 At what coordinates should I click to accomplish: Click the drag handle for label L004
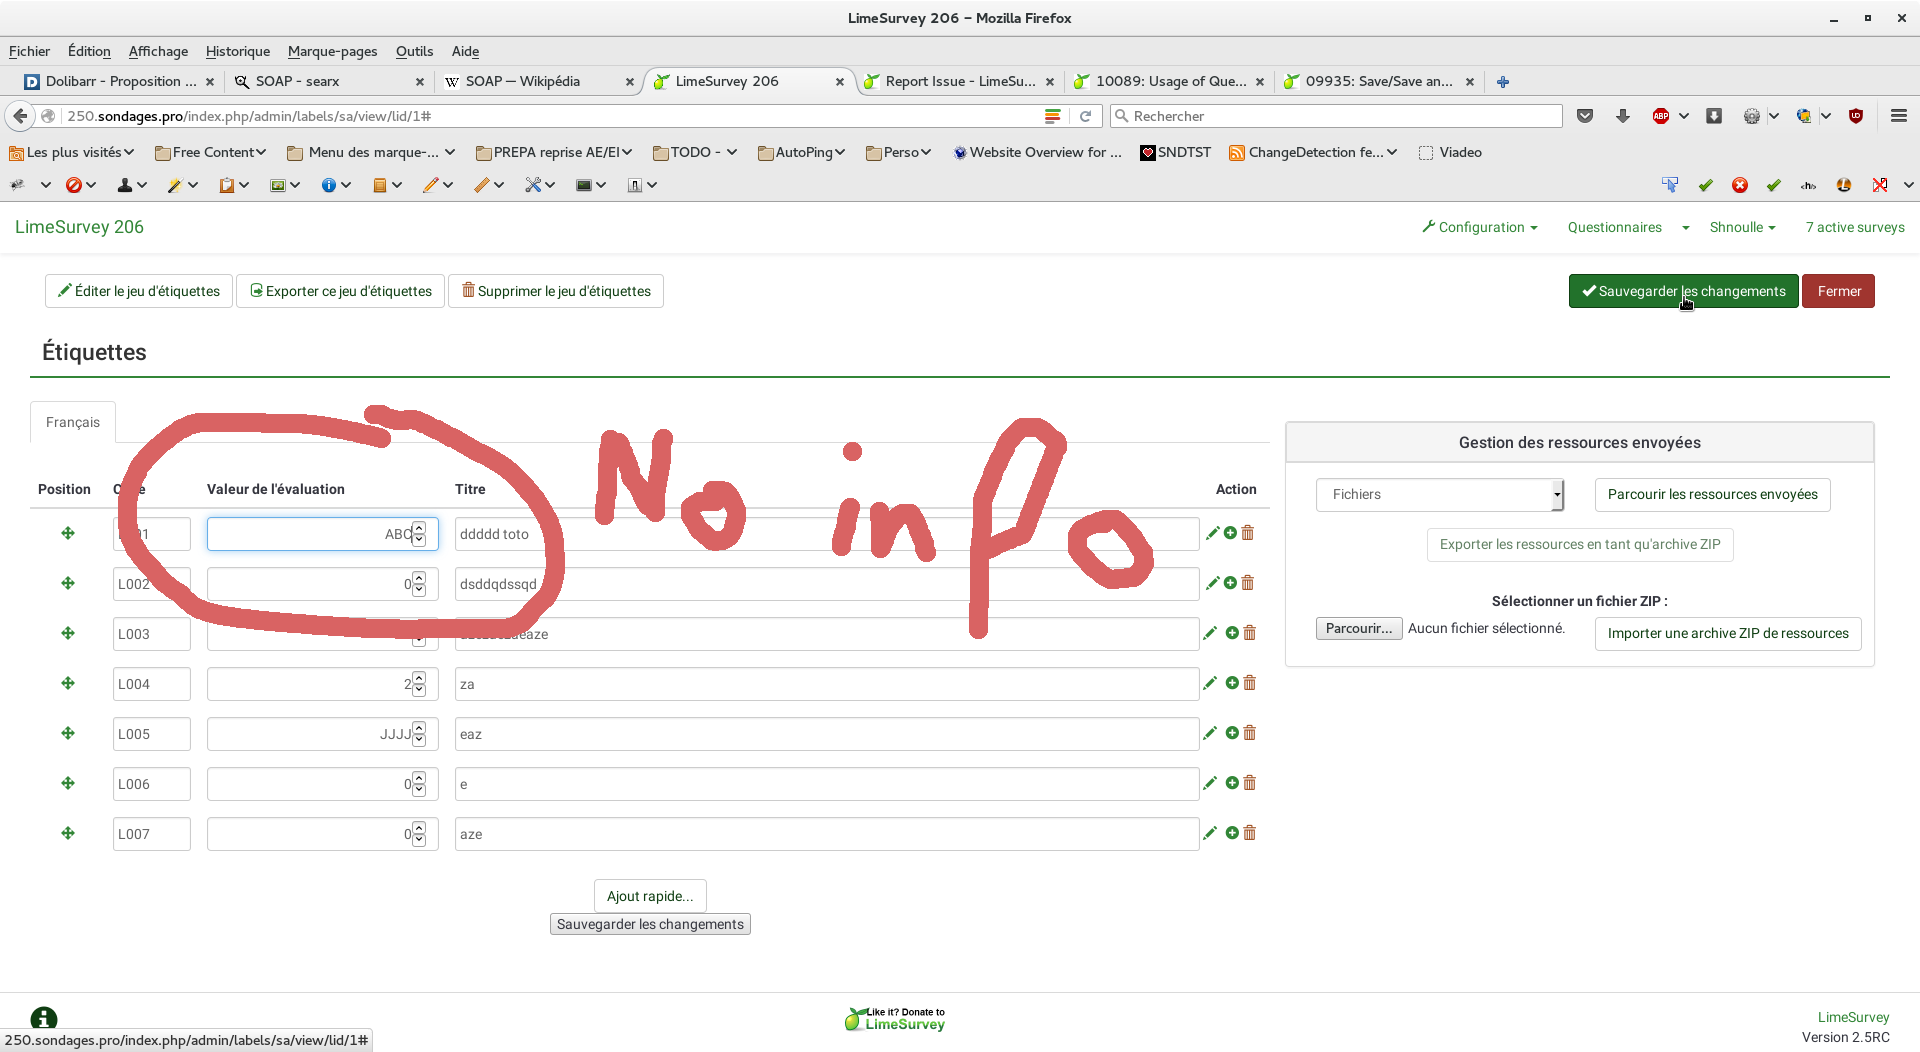(68, 683)
